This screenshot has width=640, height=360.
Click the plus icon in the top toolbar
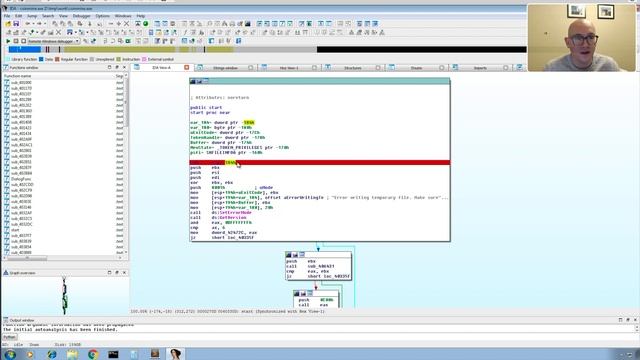(x=119, y=24)
